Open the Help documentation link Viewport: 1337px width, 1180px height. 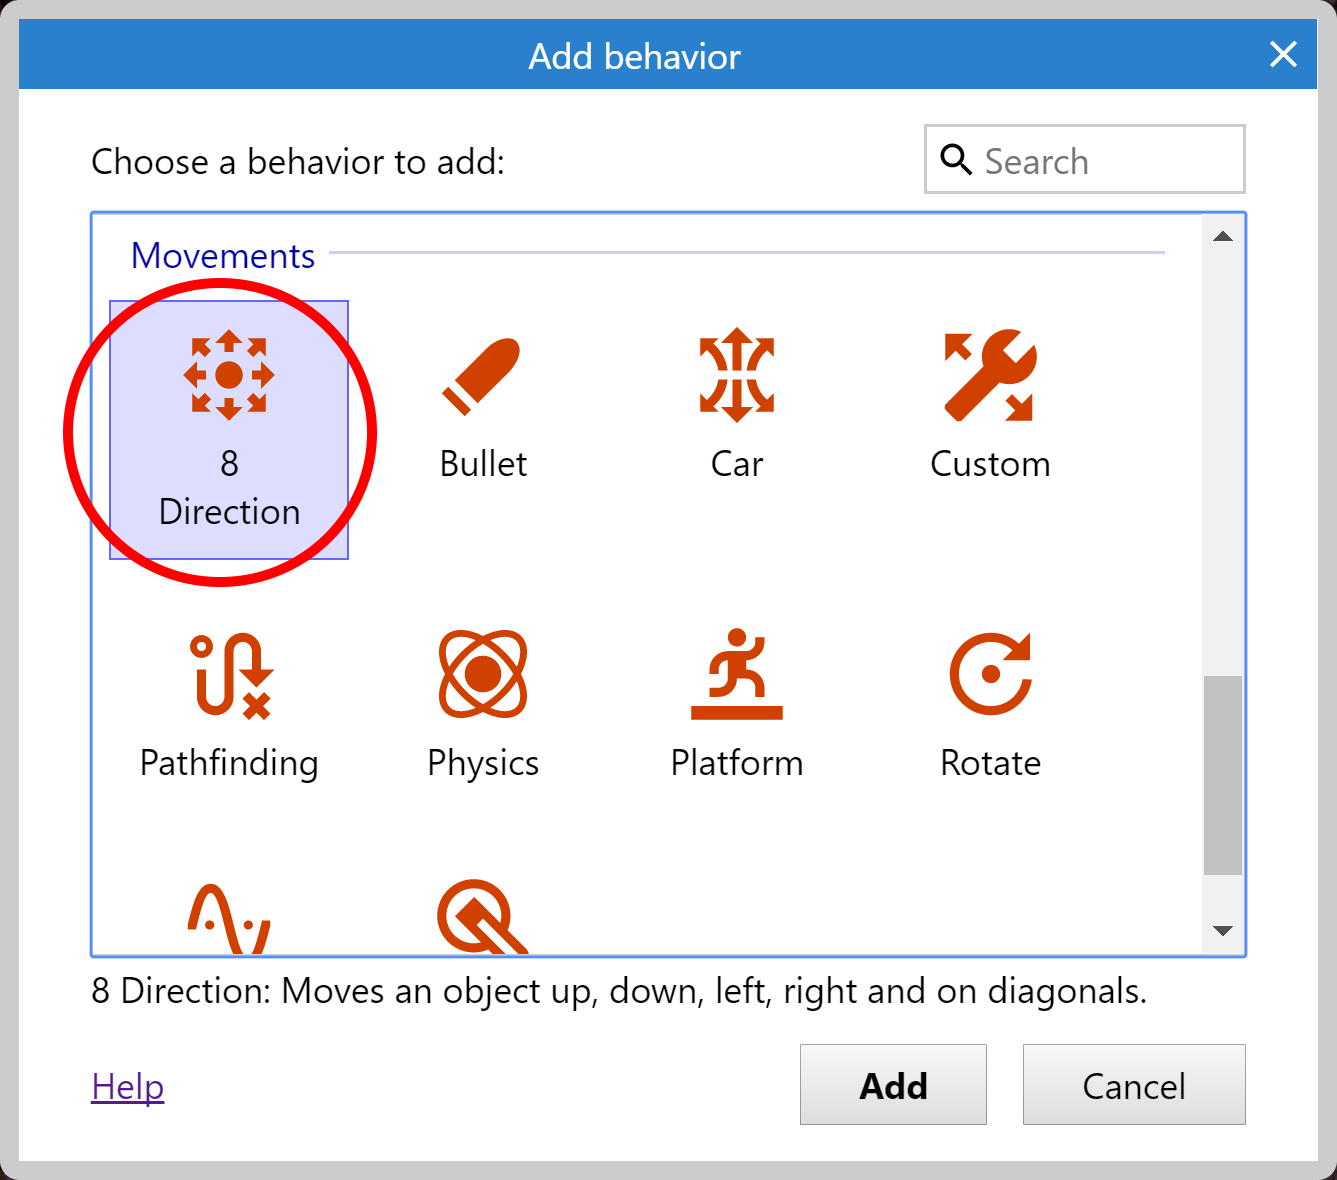coord(127,1086)
